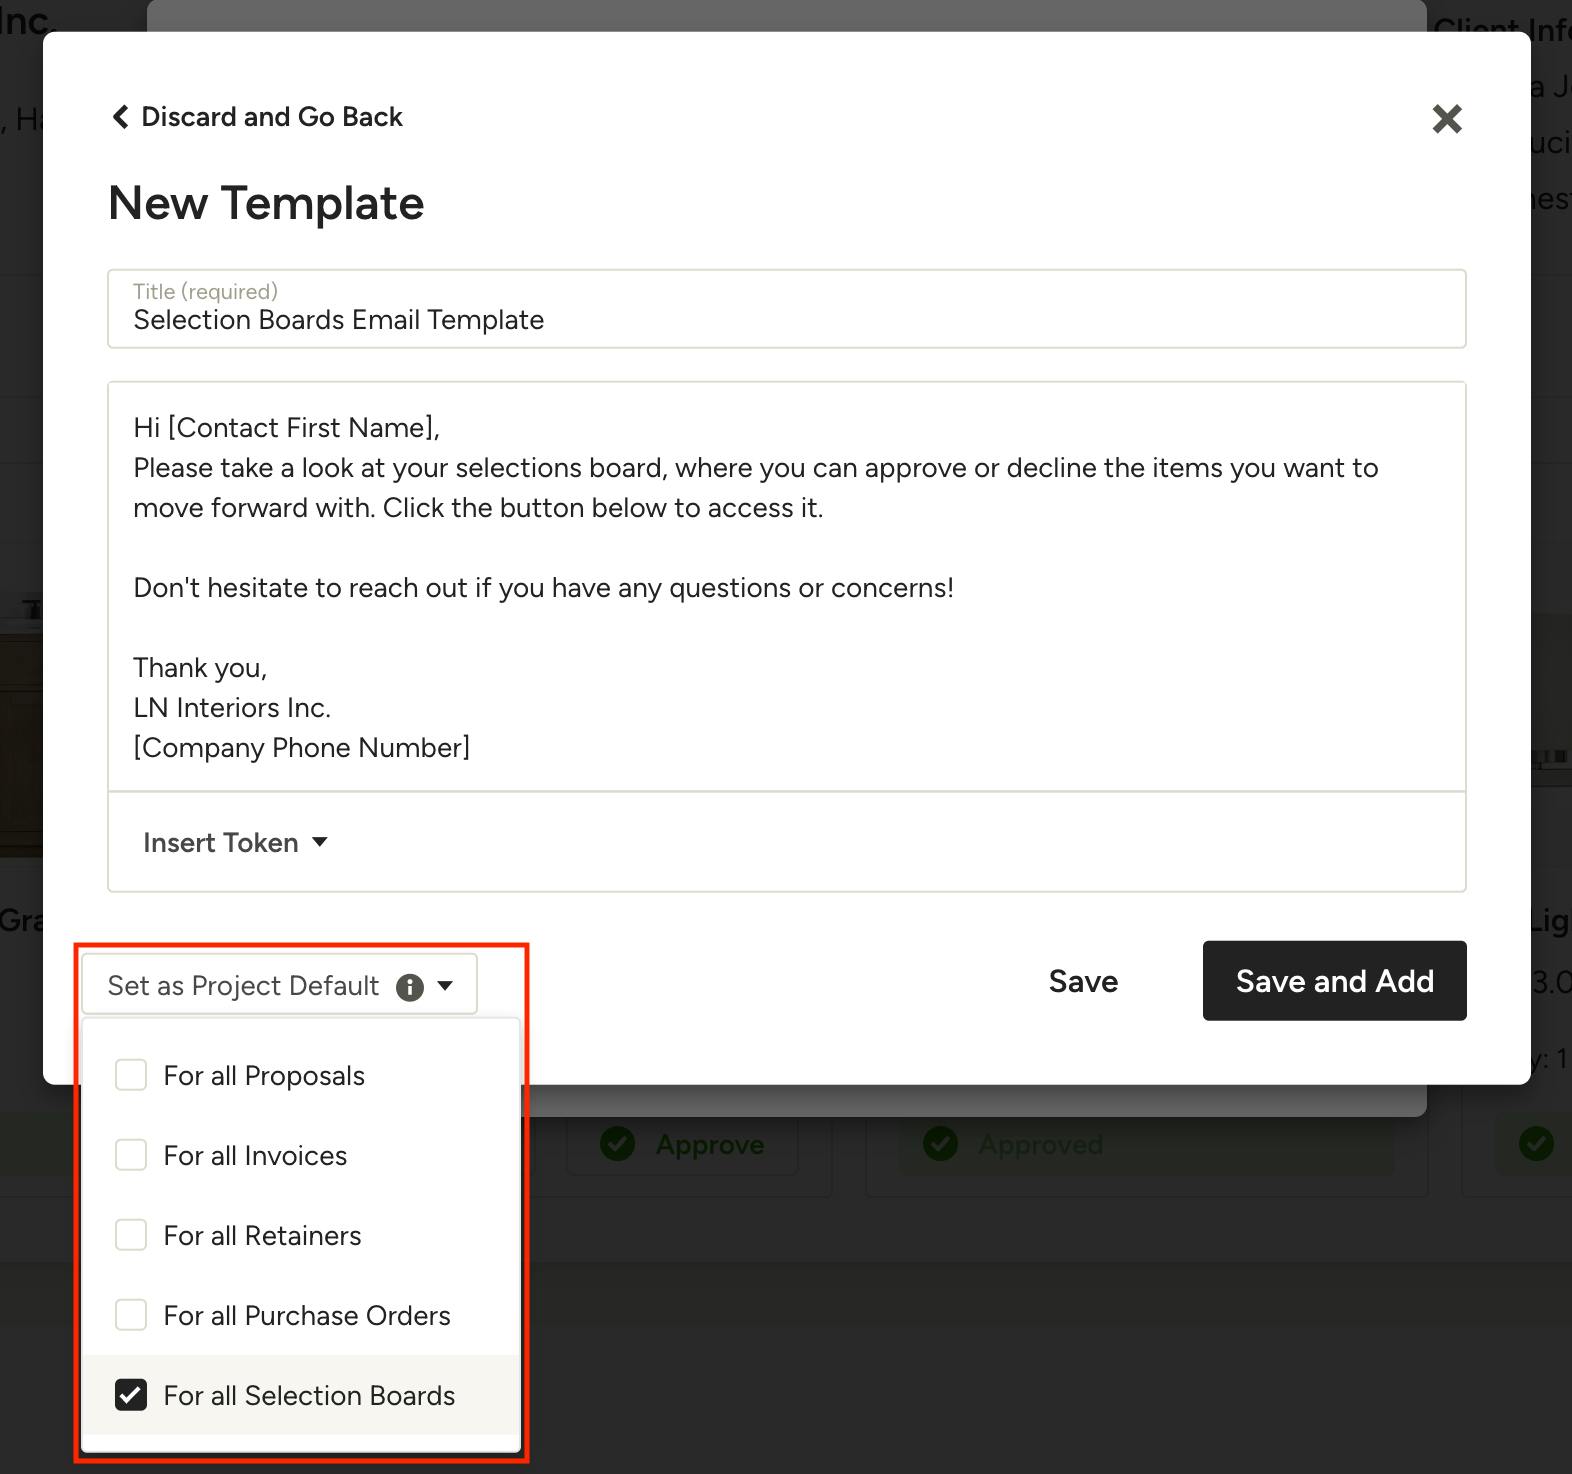Uncheck the For all Selection Boards checkbox
This screenshot has width=1572, height=1474.
click(131, 1395)
